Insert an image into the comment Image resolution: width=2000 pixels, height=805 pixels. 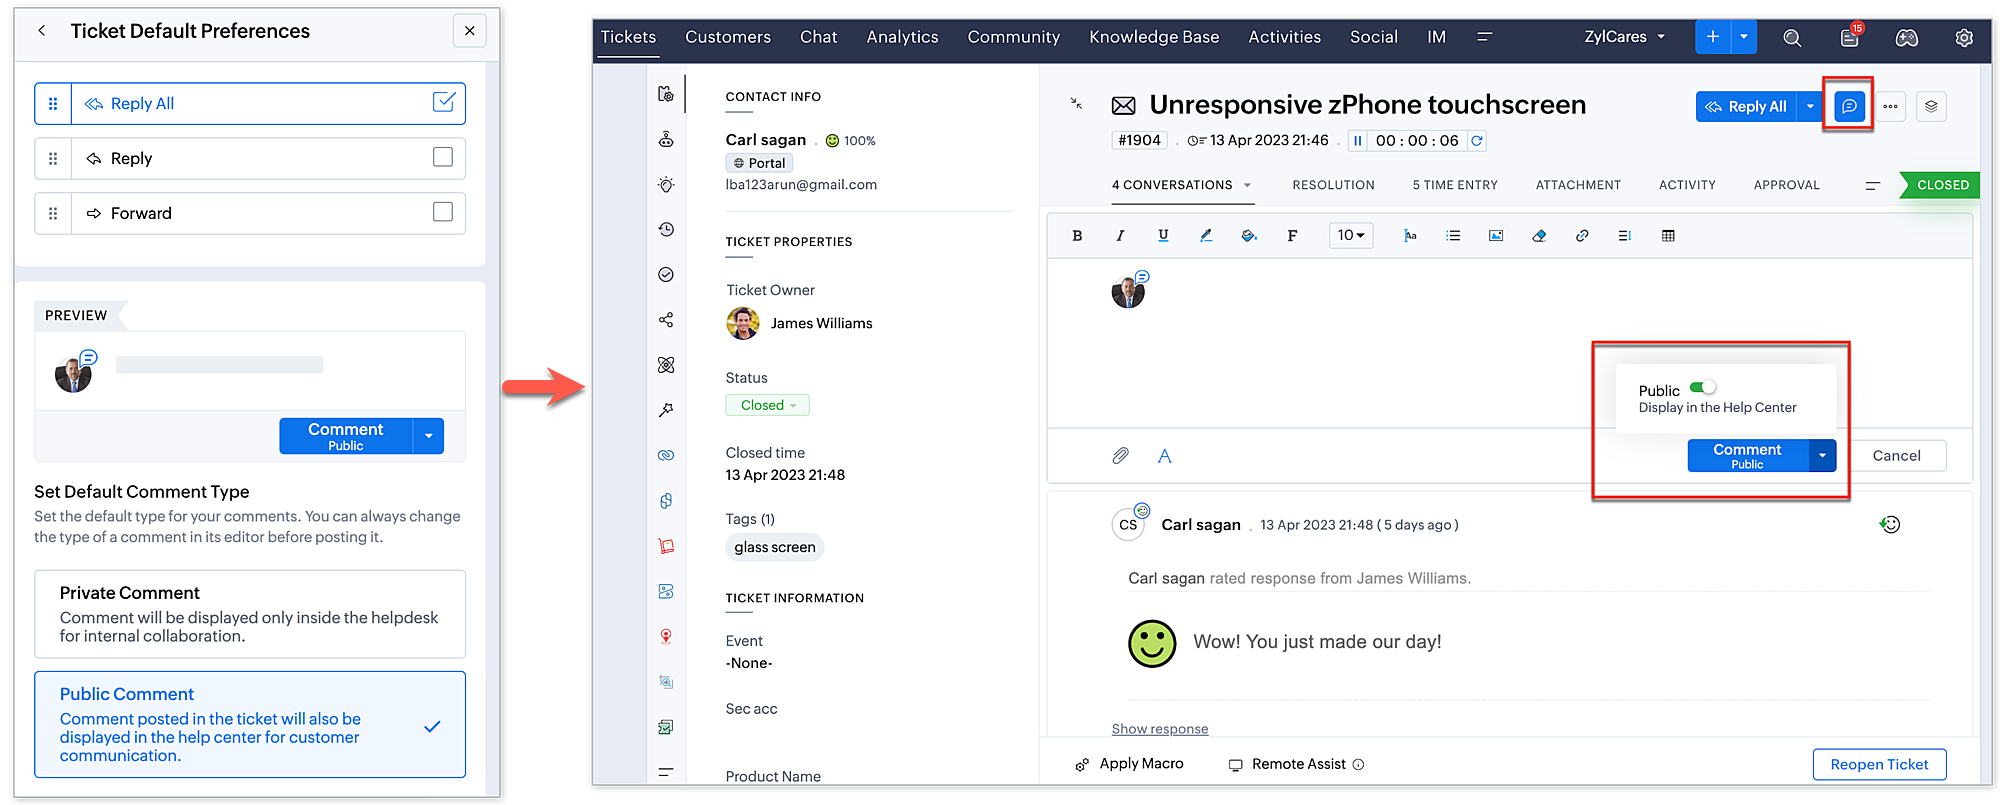point(1496,236)
